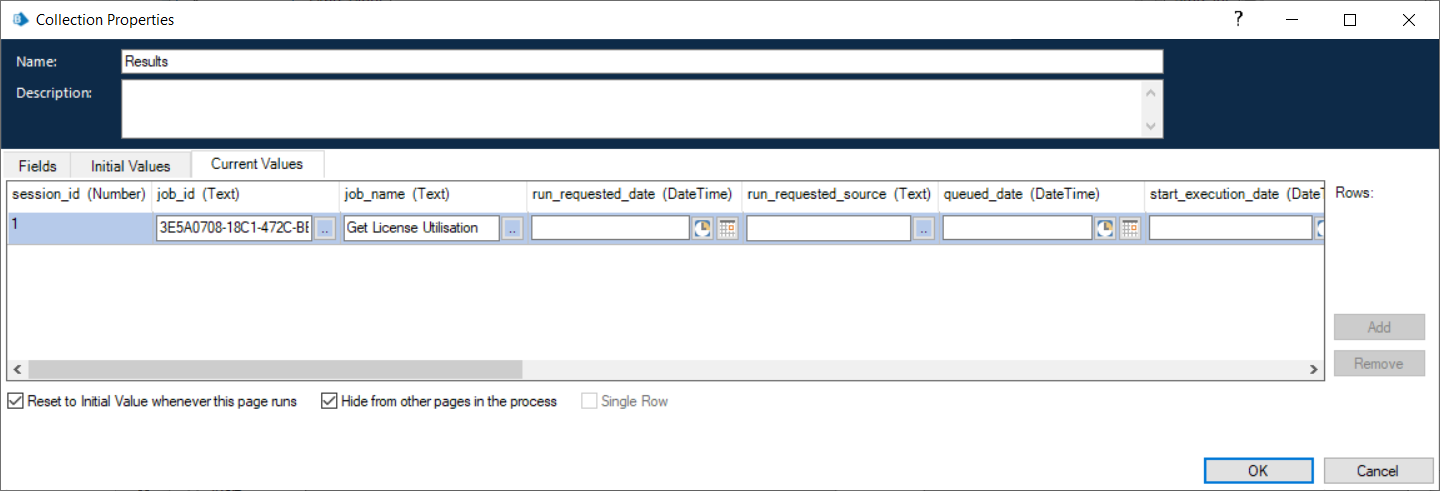Click the job_id (Text) column header

[246, 194]
